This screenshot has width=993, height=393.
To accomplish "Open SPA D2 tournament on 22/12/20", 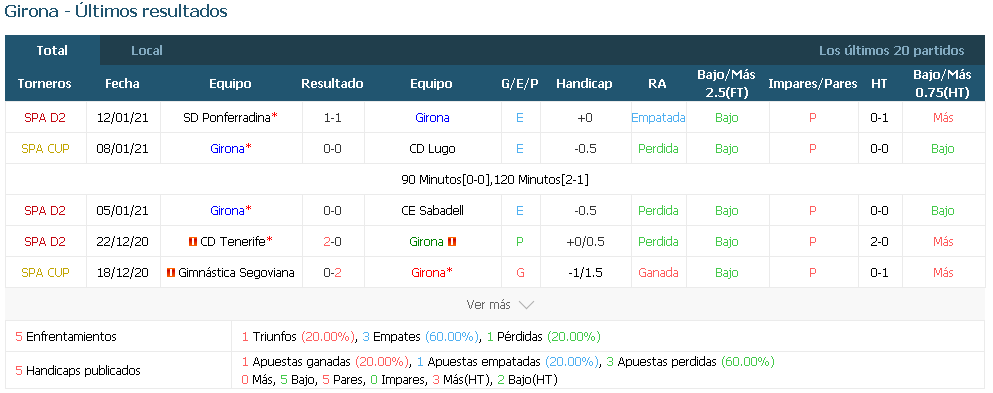I will 45,242.
